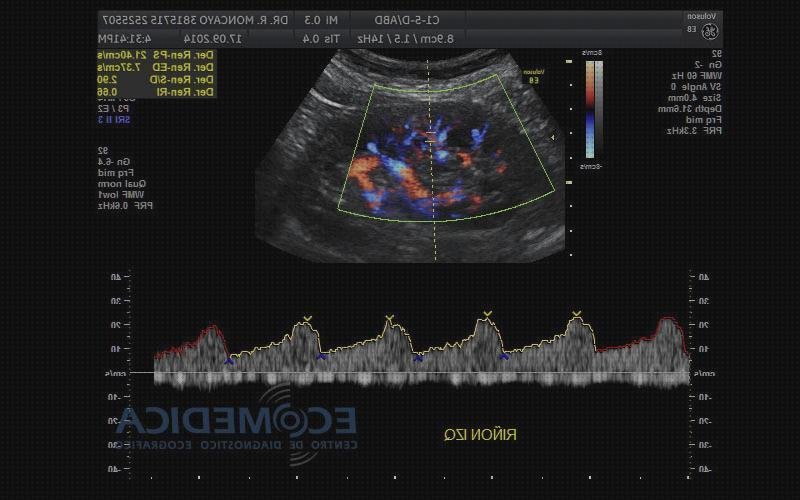The height and width of the screenshot is (500, 800).
Task: Click the PRF 3.3kHz setting
Action: coord(694,131)
